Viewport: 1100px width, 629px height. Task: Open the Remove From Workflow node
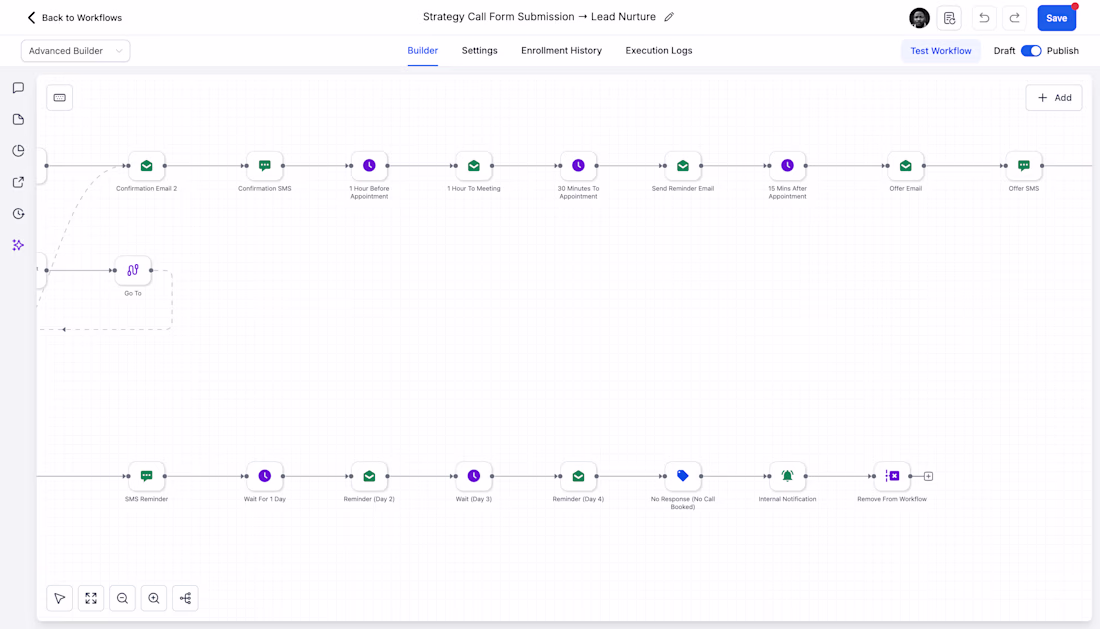[x=892, y=476]
